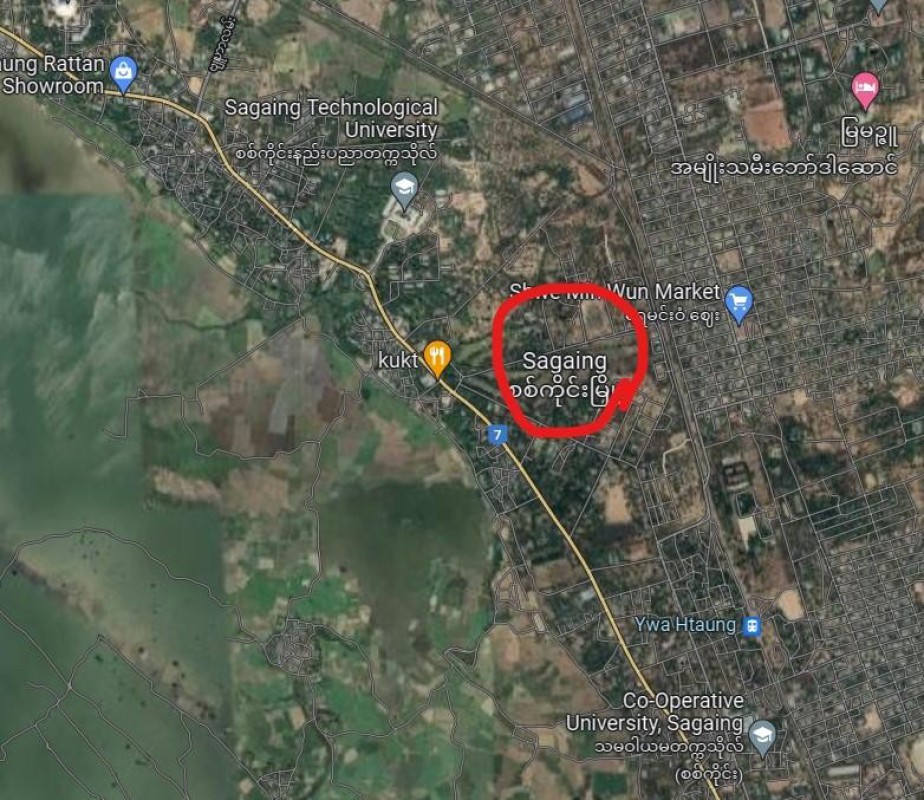Select the Sagaing Technological University graduation cap pin
Image resolution: width=924 pixels, height=800 pixels.
(x=404, y=190)
